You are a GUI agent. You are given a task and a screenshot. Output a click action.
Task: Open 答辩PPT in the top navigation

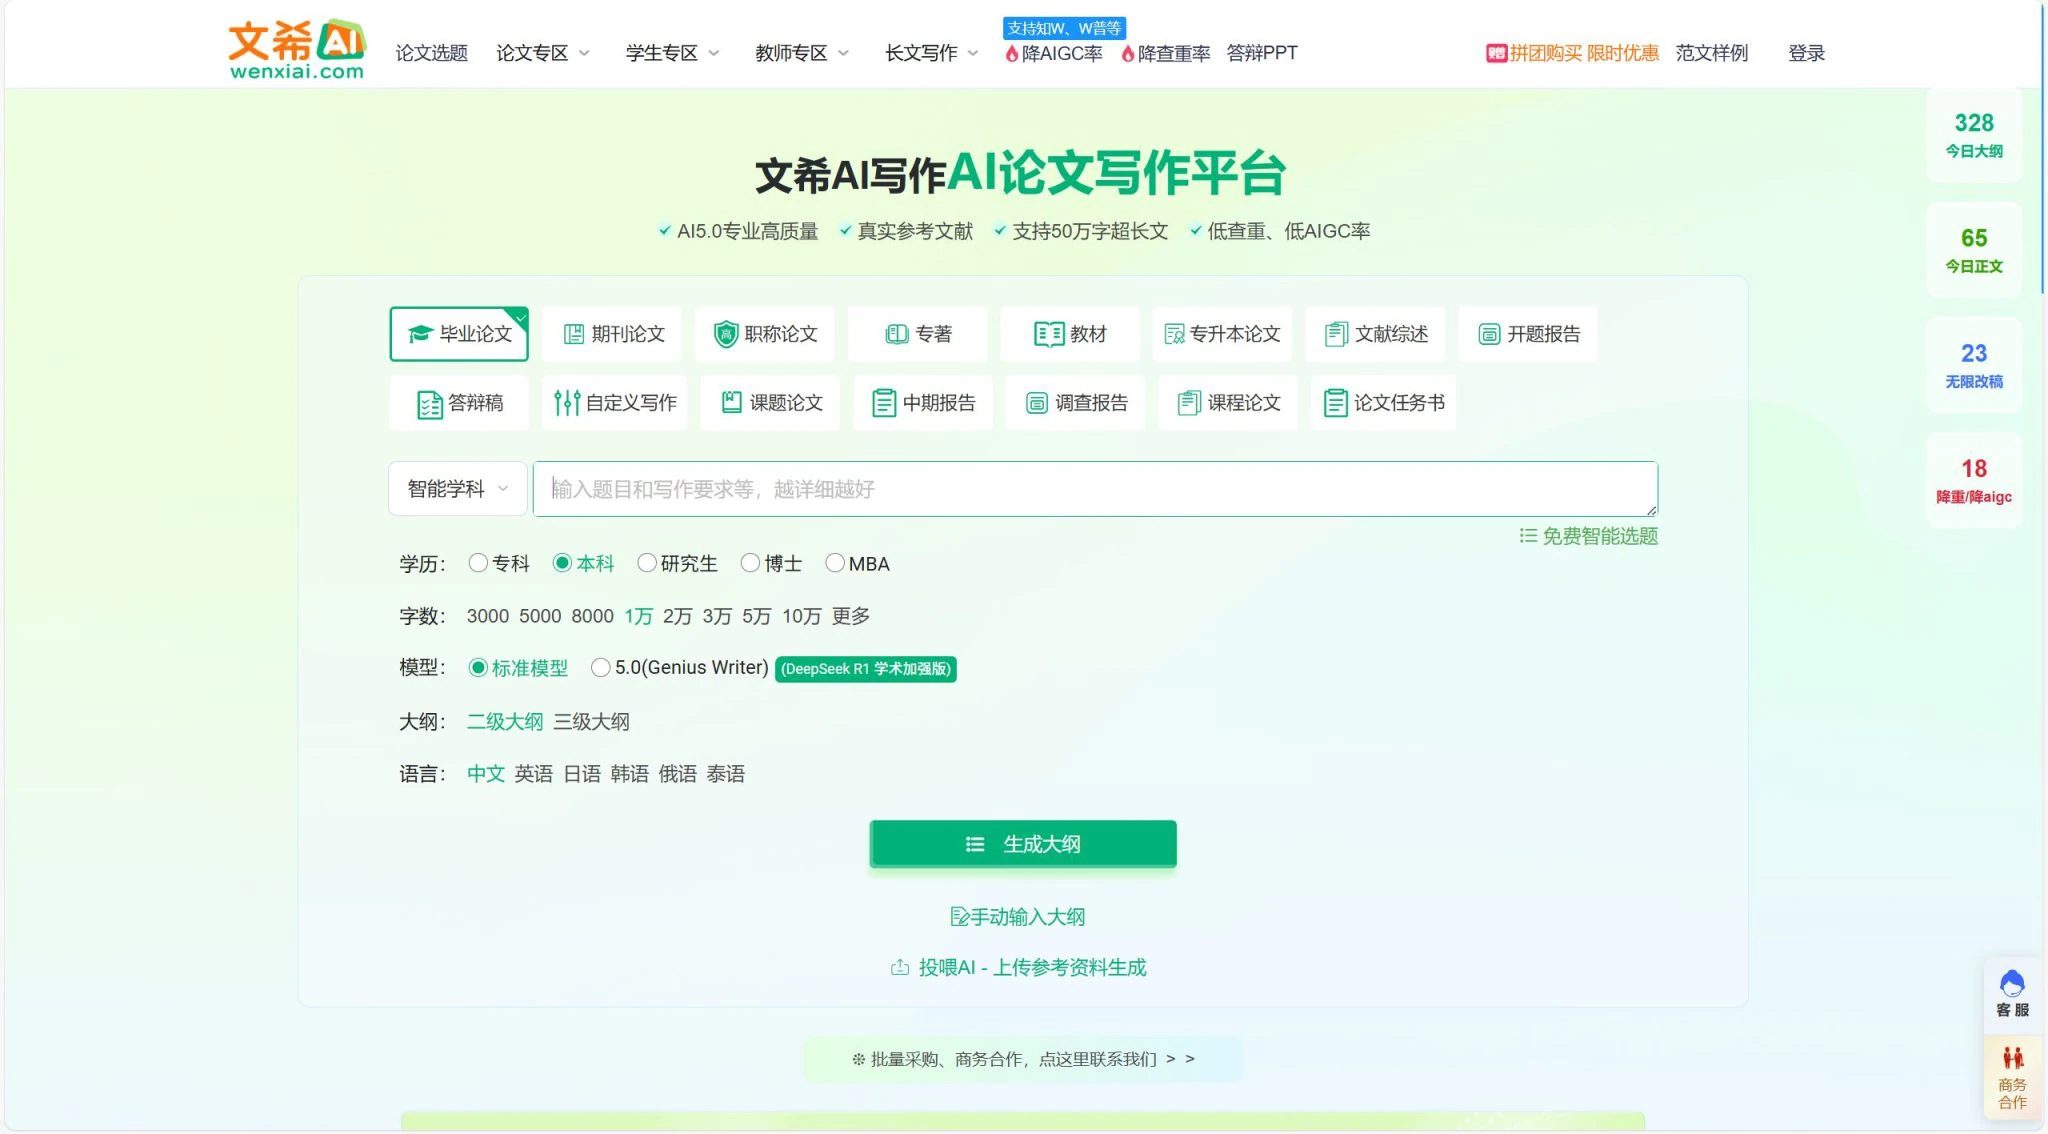pos(1262,53)
